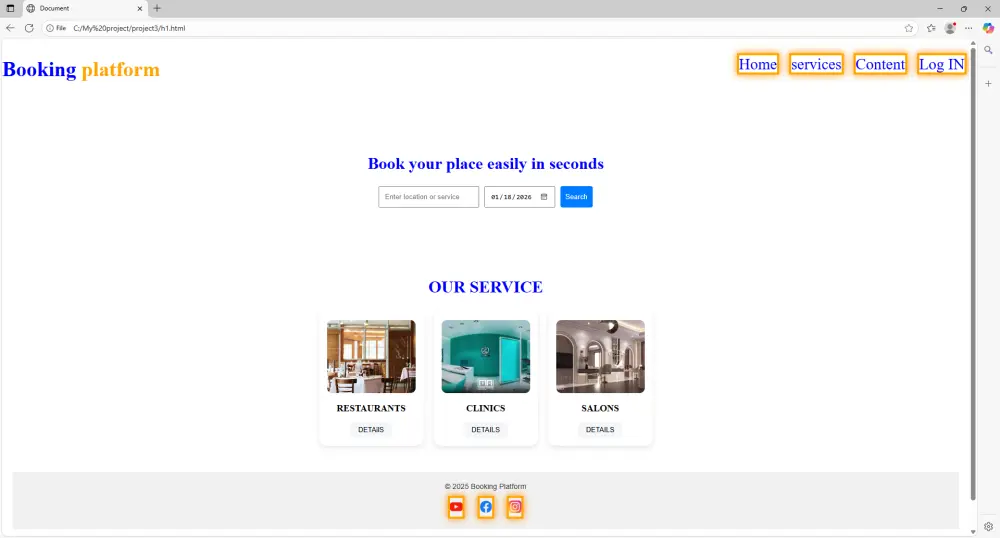Click the RESTAURANTS card title
Image resolution: width=1000 pixels, height=538 pixels.
tap(371, 408)
